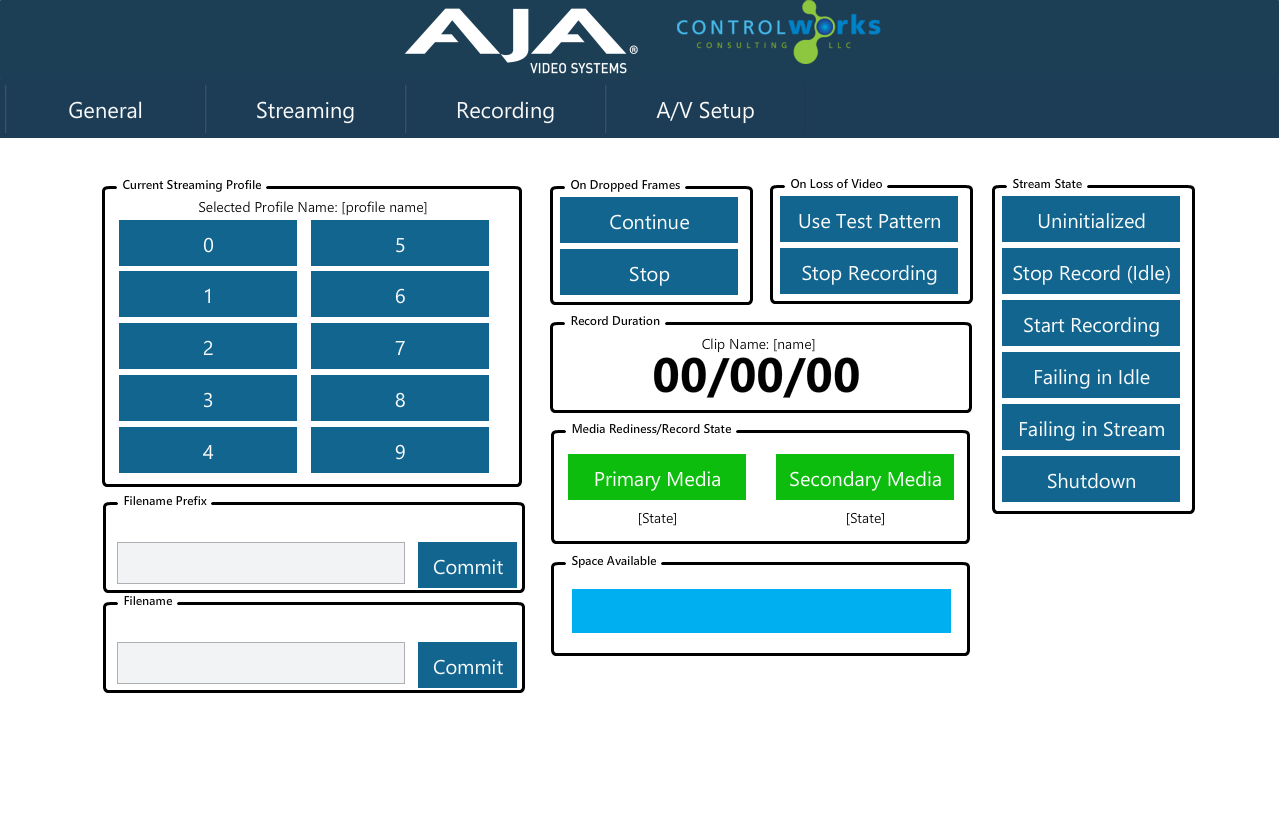1280x818 pixels.
Task: Click the Shutdown stream state button
Action: point(1091,479)
